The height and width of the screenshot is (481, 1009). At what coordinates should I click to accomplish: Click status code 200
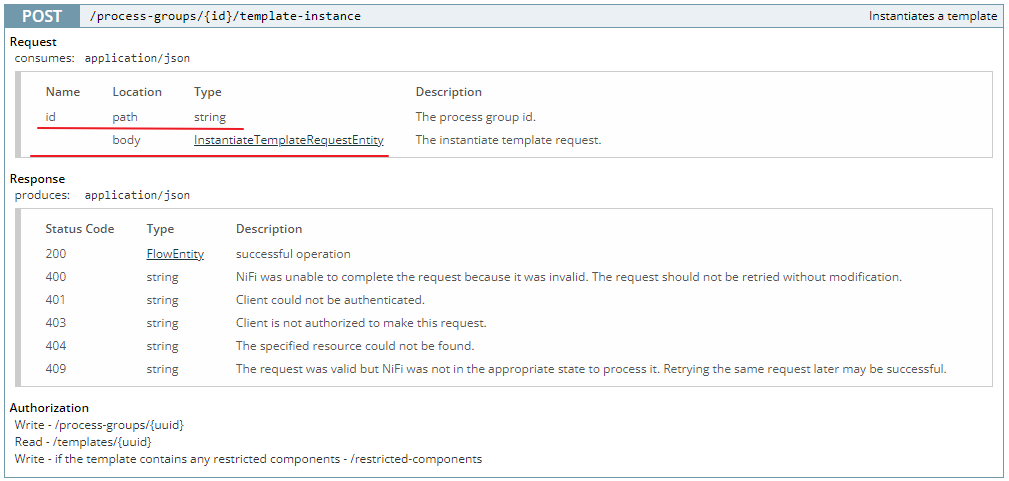[x=56, y=254]
